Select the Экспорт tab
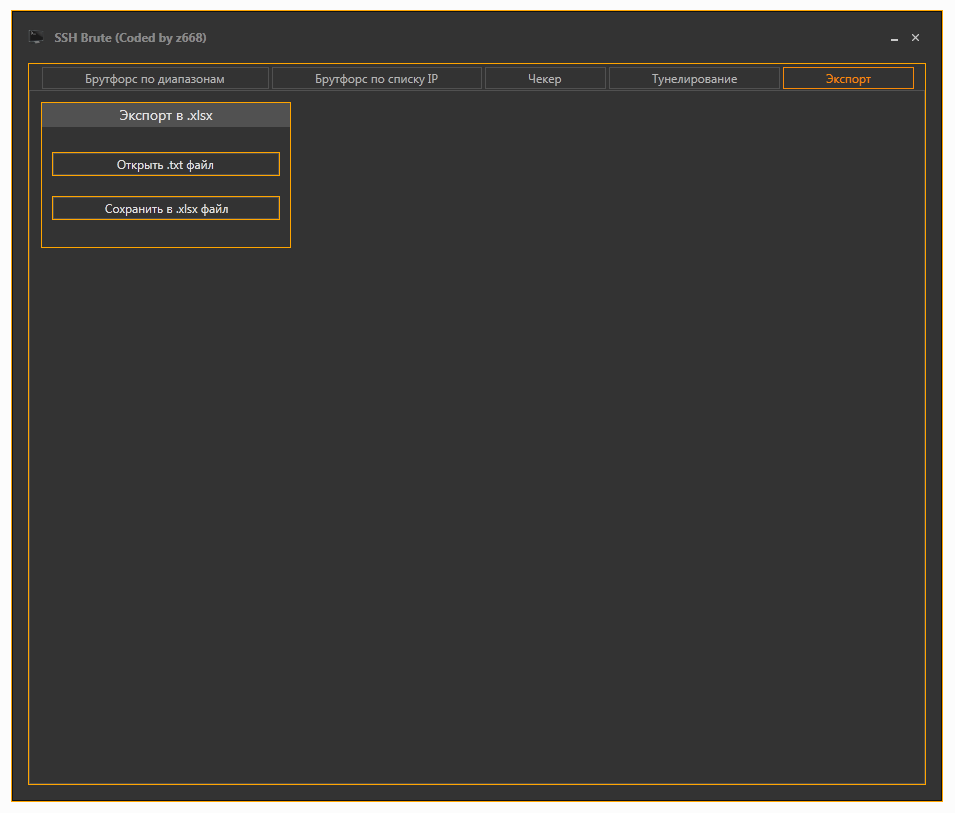The image size is (955, 813). [x=848, y=79]
